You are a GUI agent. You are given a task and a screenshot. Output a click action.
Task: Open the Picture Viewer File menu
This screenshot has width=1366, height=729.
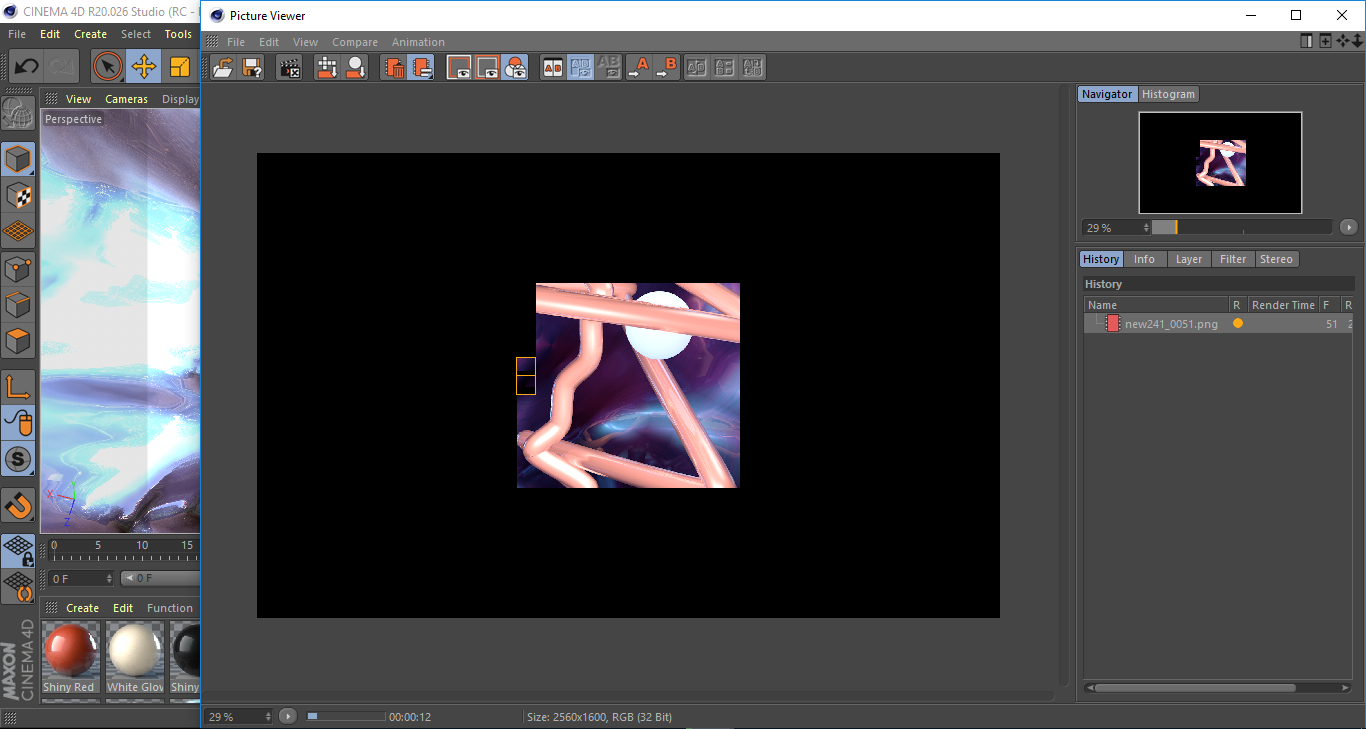pyautogui.click(x=236, y=42)
